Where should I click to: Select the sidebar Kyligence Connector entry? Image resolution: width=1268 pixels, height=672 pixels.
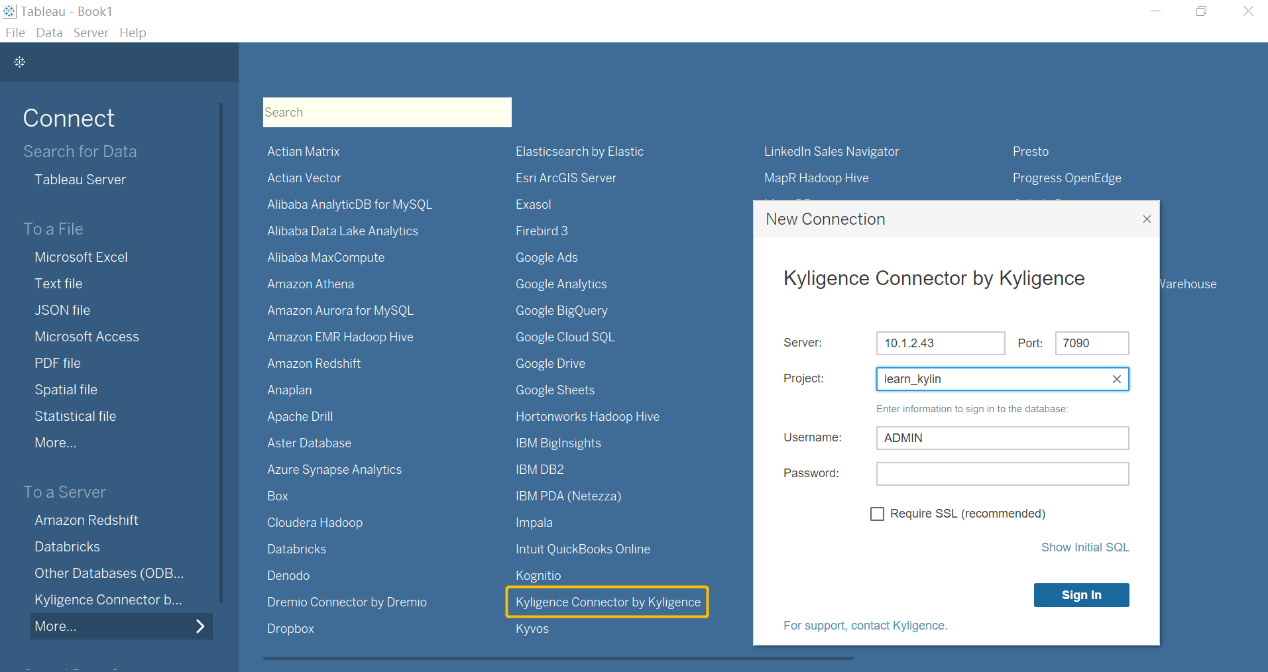(108, 600)
